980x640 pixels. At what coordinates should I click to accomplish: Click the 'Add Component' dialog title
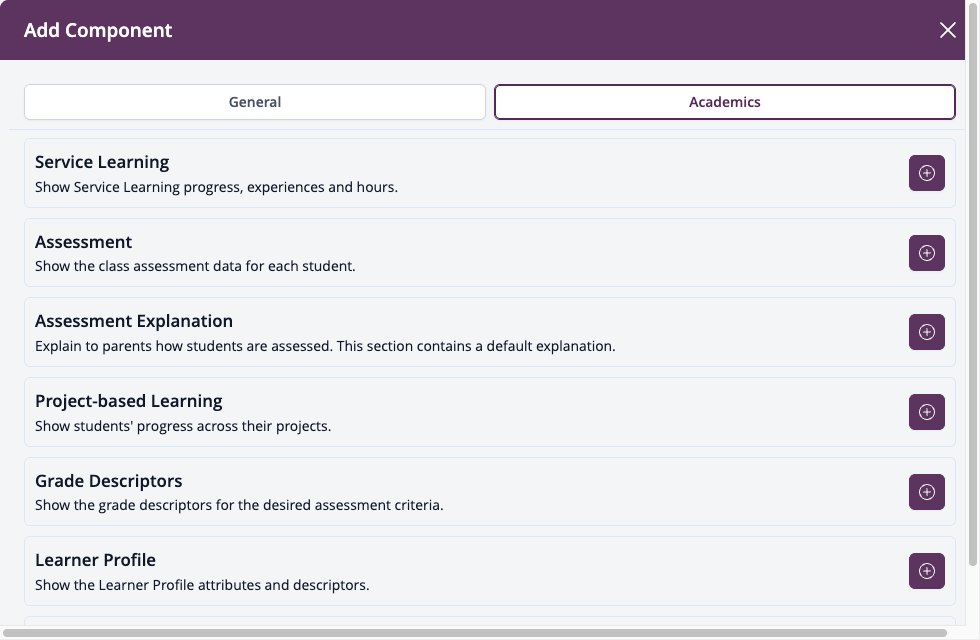pos(98,30)
